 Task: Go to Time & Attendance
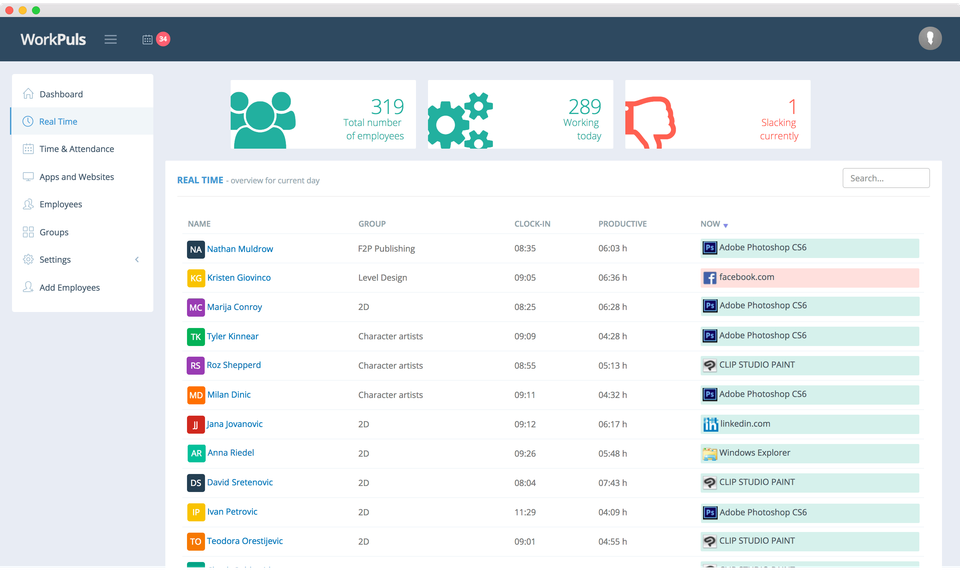pos(76,149)
